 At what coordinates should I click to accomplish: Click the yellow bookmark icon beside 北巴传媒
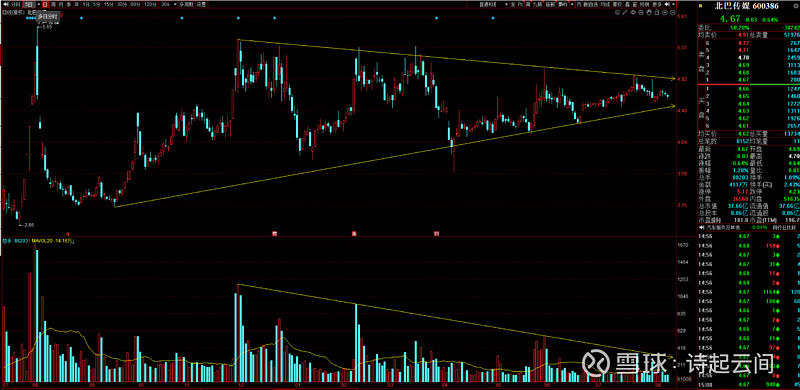coord(701,6)
